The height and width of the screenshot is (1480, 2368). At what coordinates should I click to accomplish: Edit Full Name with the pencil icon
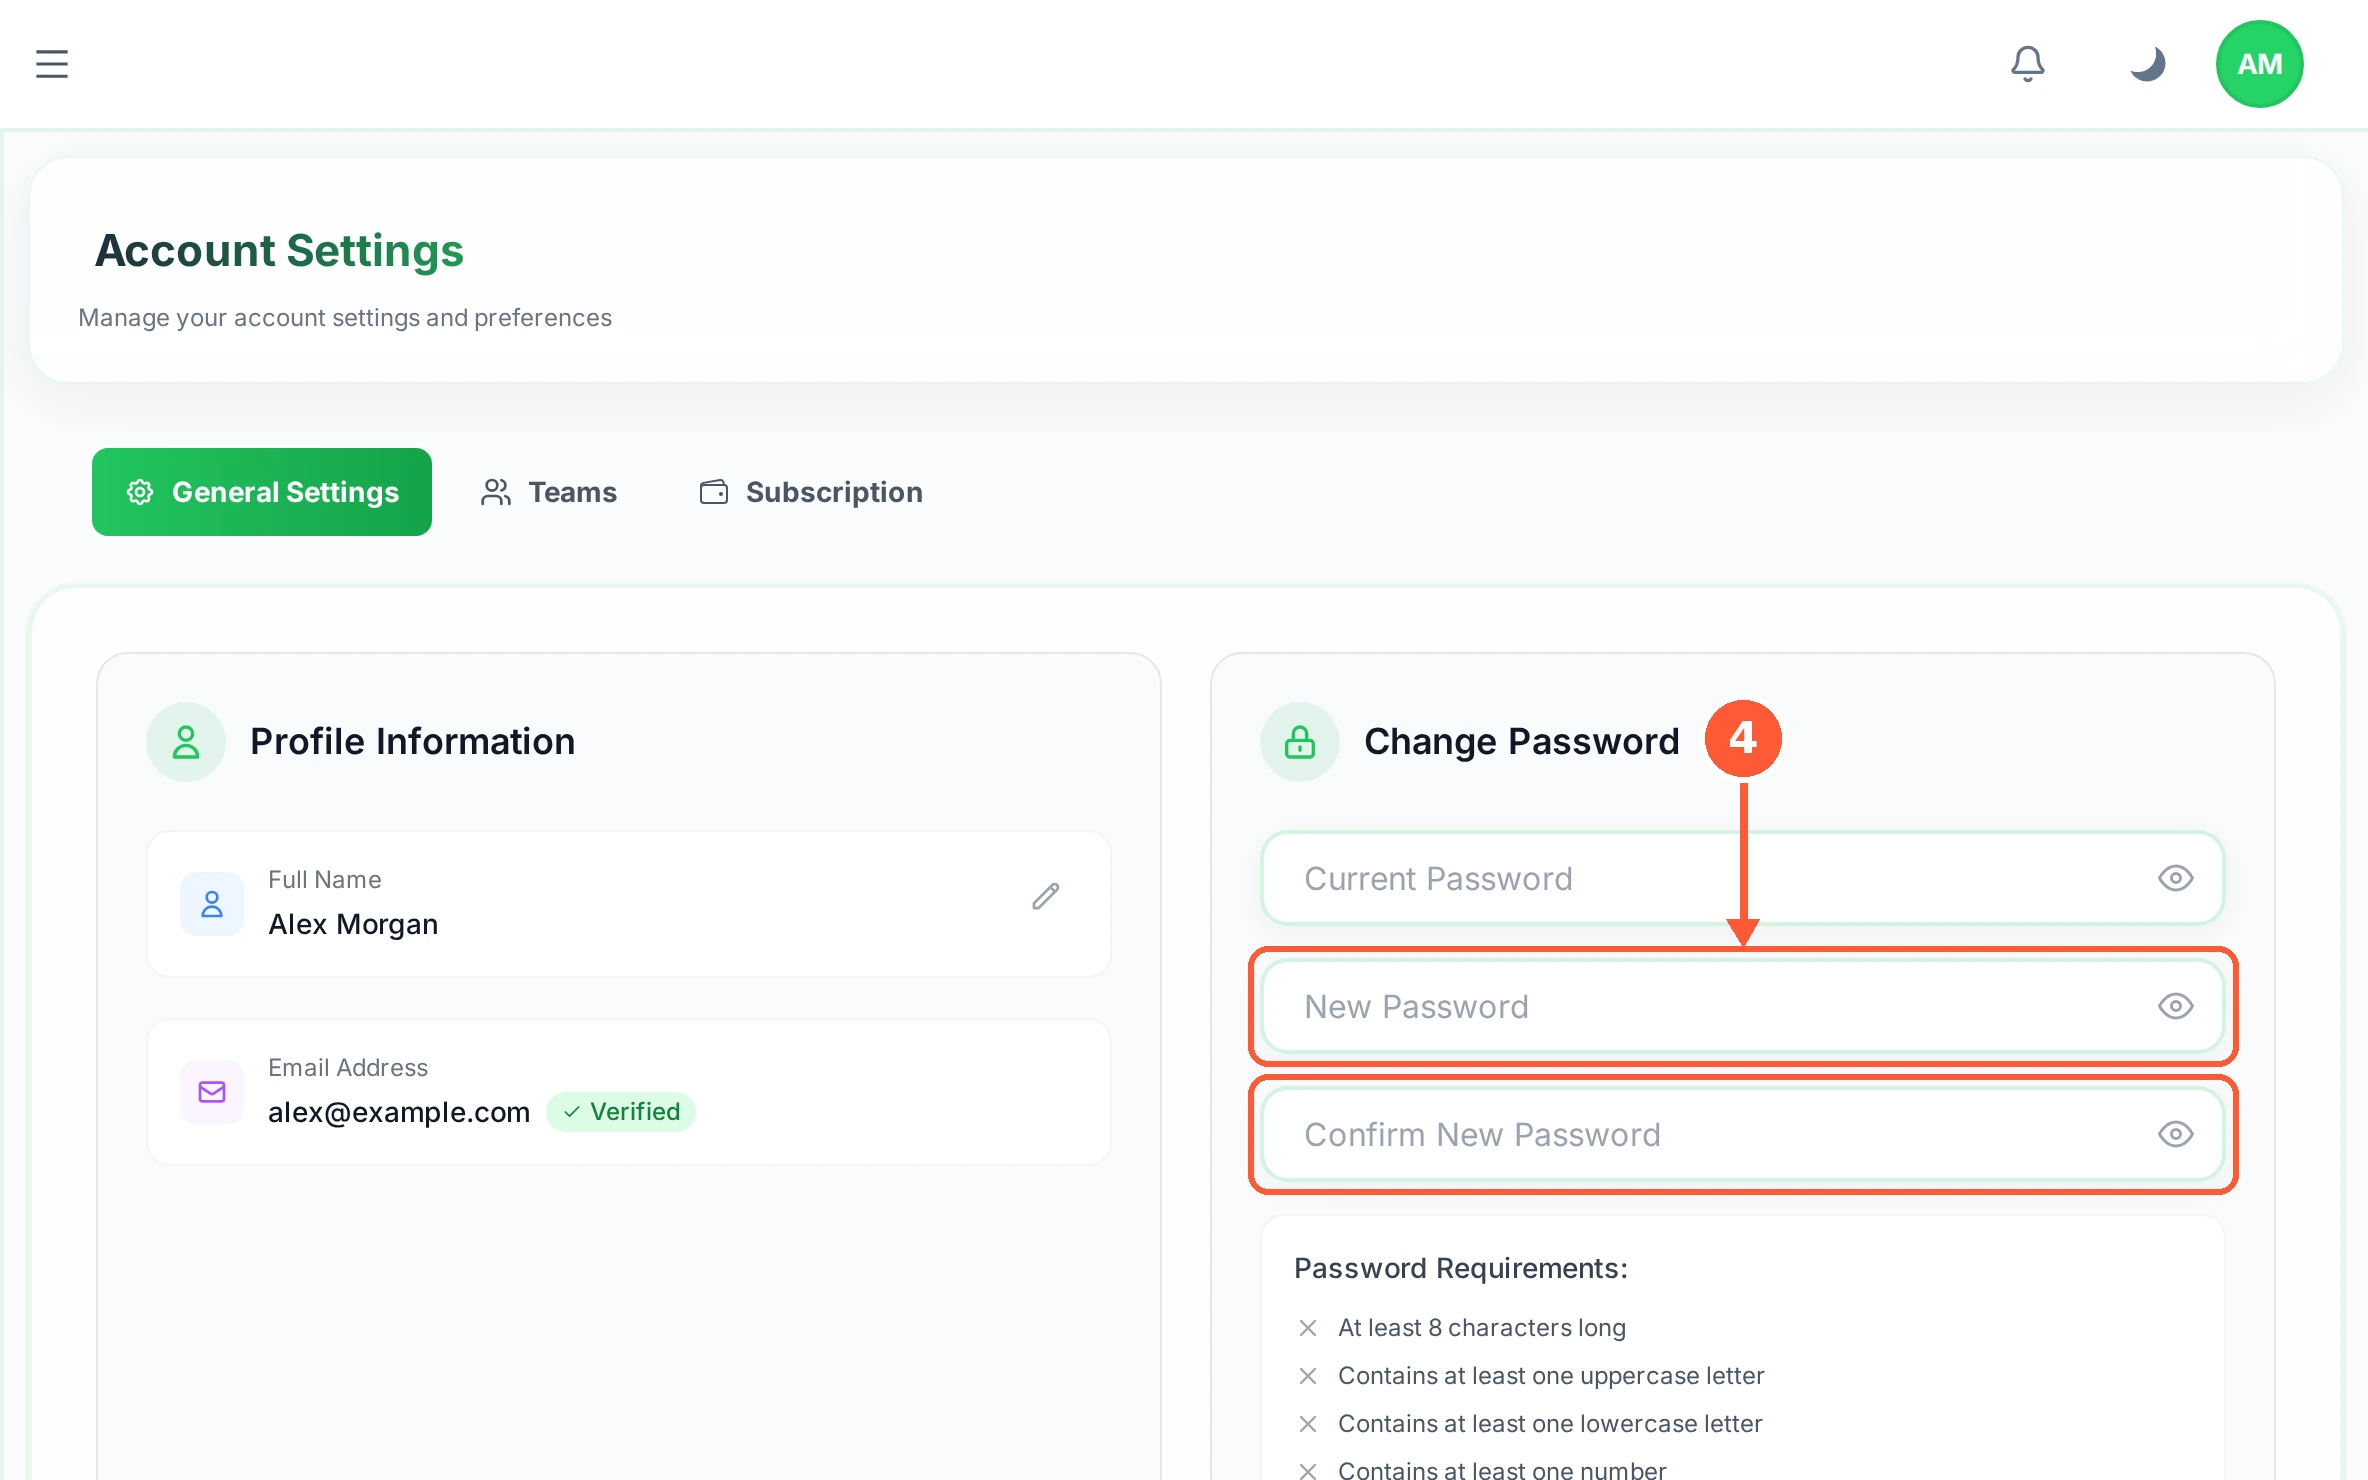1046,896
